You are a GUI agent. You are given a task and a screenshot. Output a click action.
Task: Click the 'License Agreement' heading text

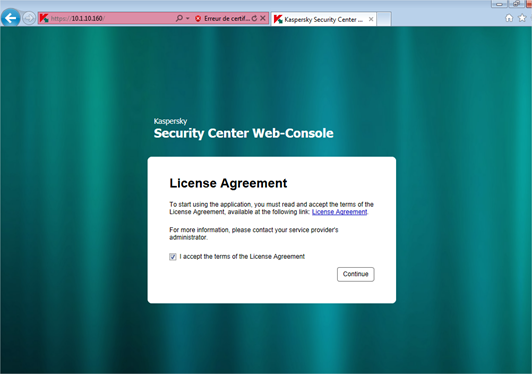pos(228,183)
